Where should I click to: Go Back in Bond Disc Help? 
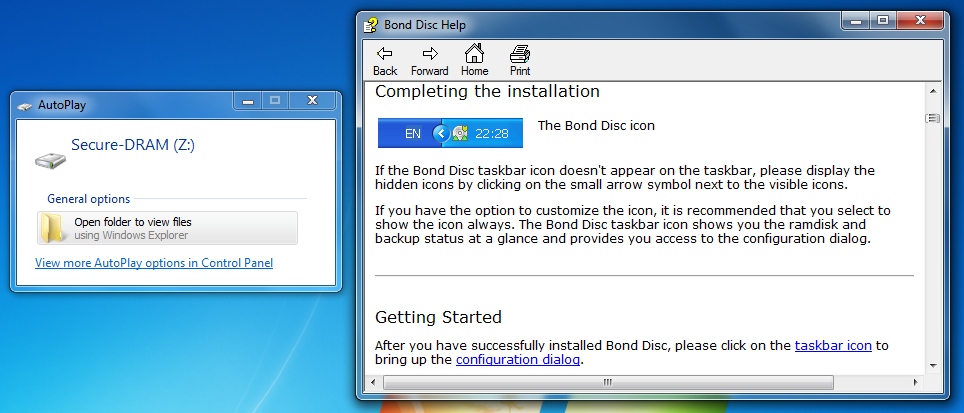pyautogui.click(x=385, y=60)
